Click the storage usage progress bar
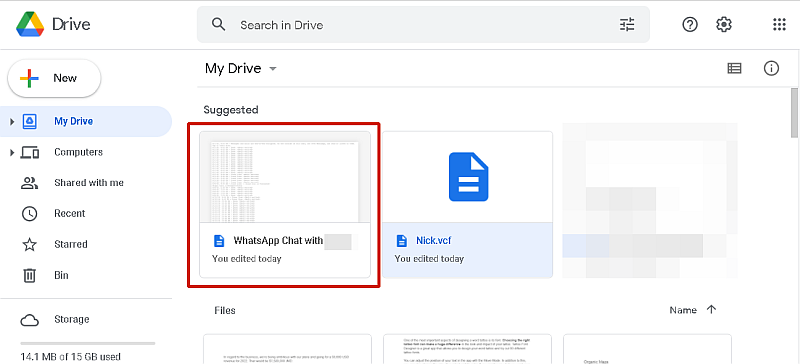Viewport: 800px width, 364px height. click(x=87, y=344)
